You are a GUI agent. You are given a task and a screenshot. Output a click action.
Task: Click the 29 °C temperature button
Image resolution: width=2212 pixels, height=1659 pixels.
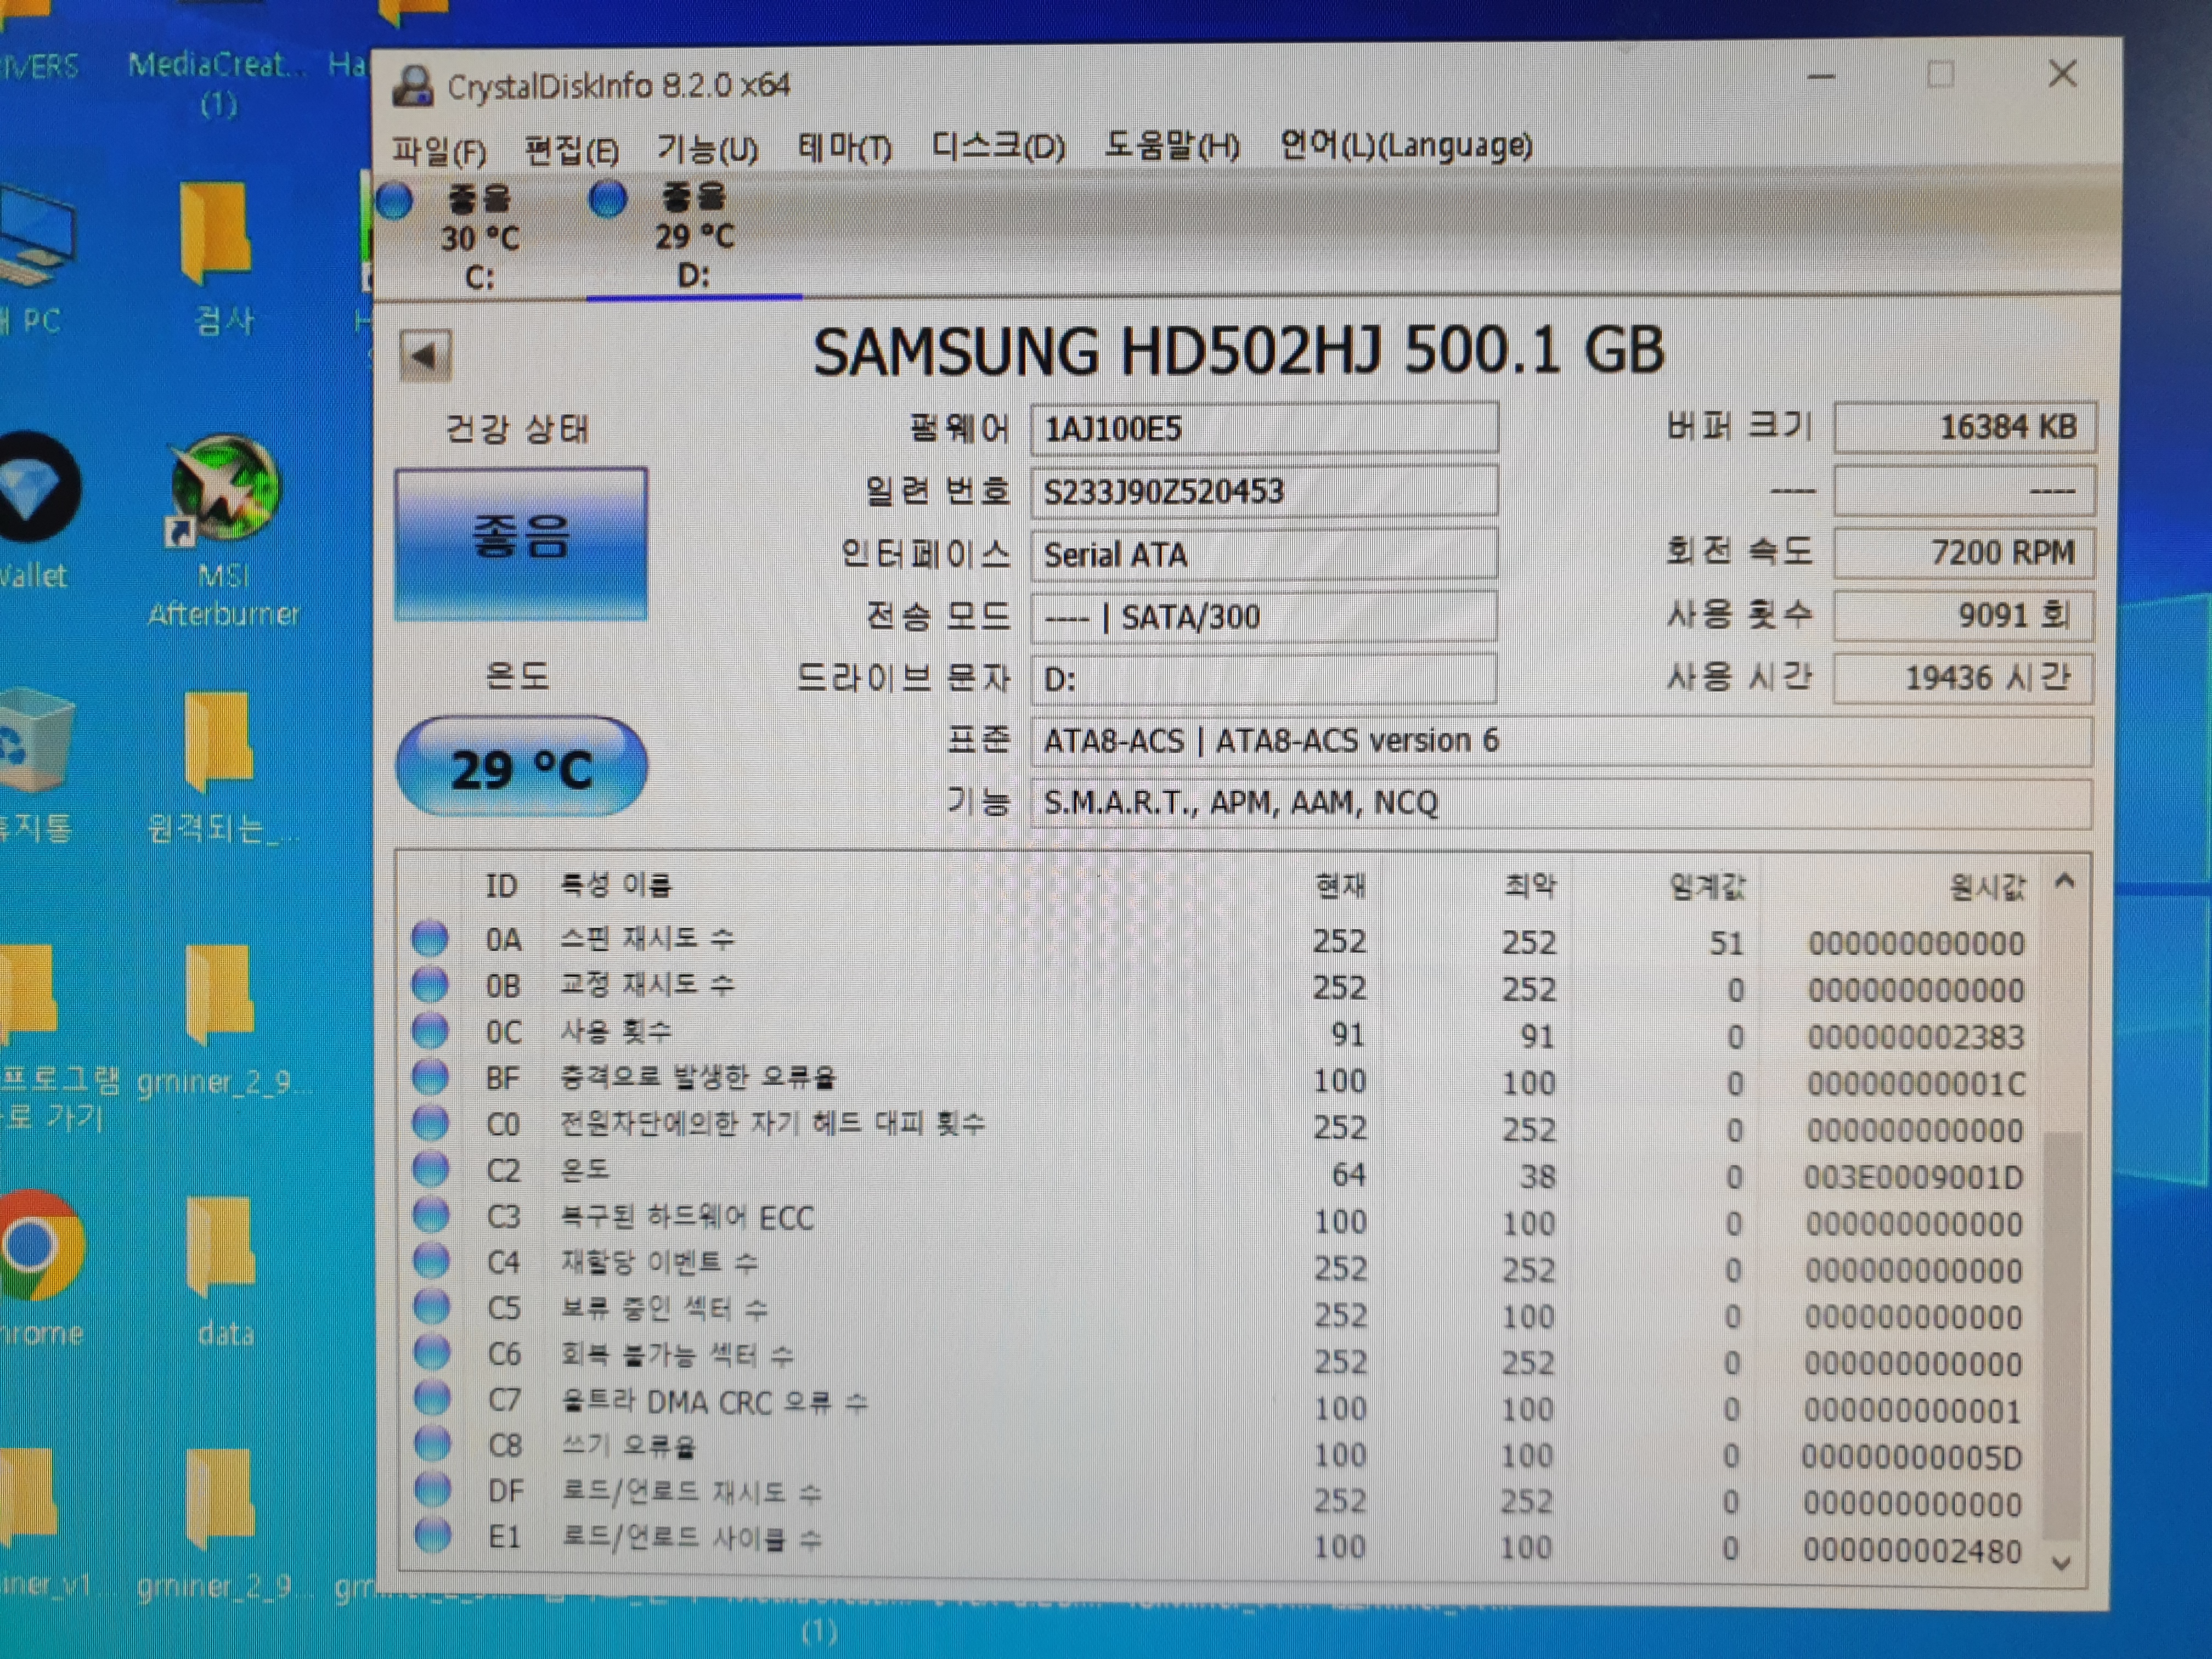[x=521, y=767]
